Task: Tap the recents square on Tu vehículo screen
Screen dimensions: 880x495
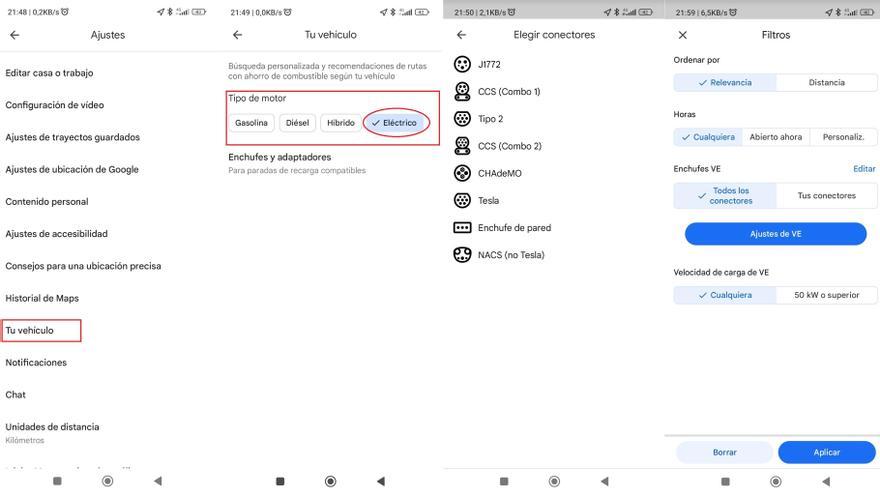Action: [x=280, y=481]
